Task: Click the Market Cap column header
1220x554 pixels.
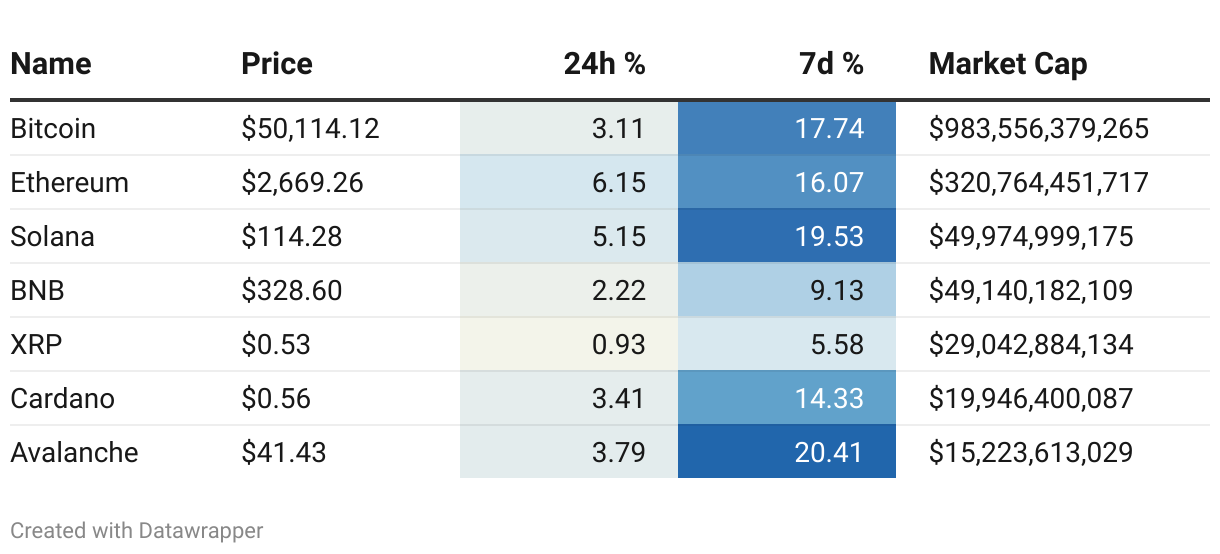Action: point(1008,65)
